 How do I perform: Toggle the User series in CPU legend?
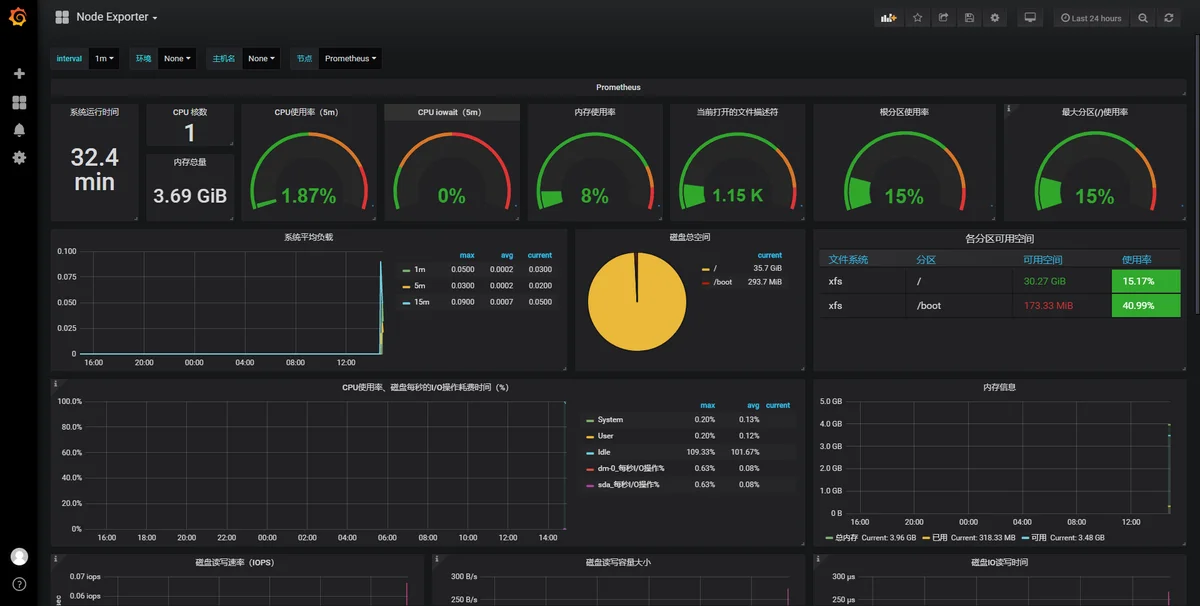(x=605, y=436)
